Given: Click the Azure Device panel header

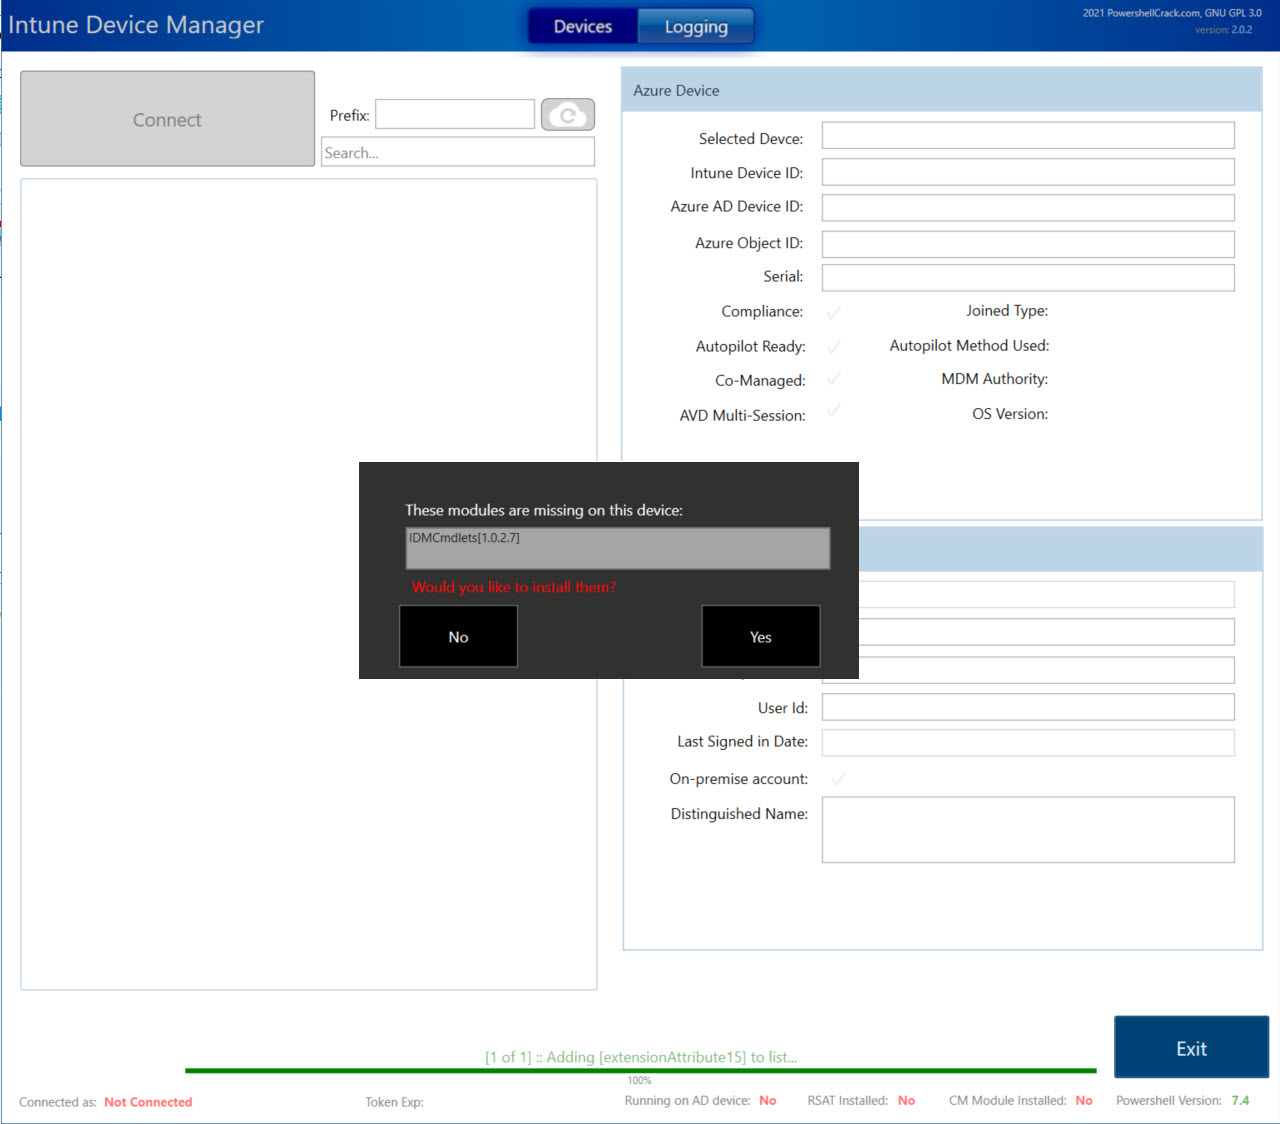Looking at the screenshot, I should pos(942,90).
